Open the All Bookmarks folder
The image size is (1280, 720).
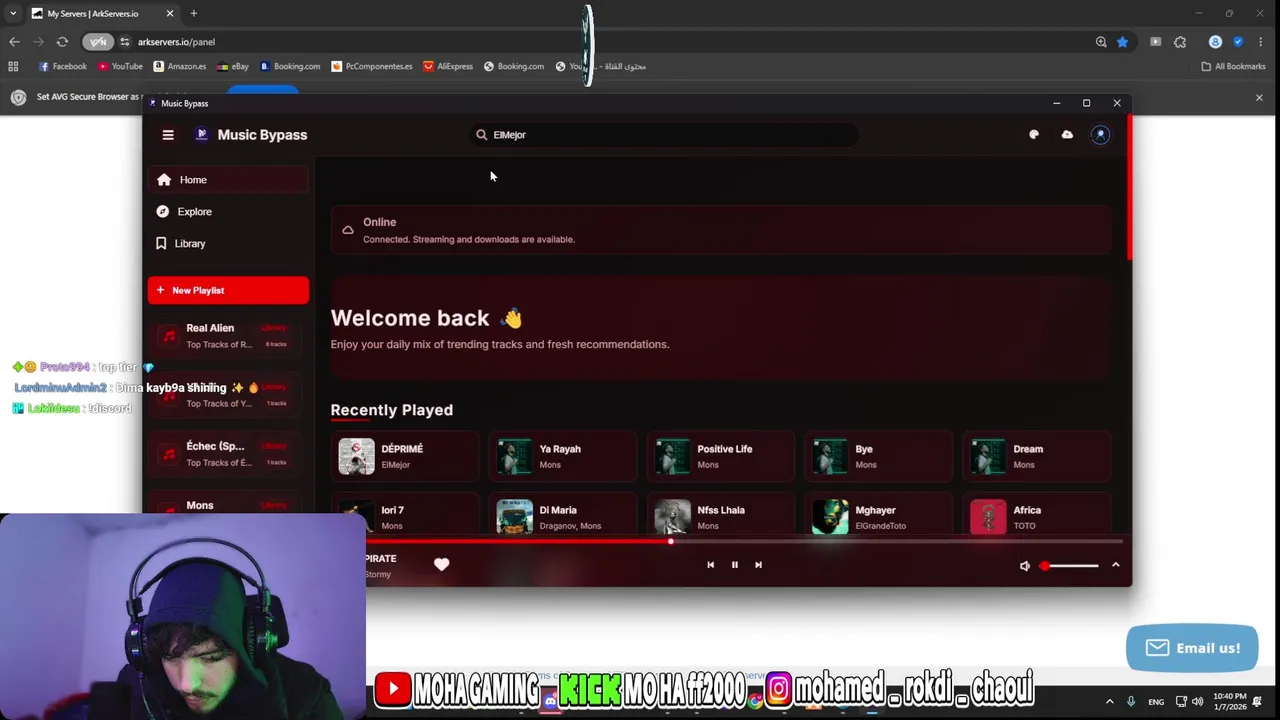click(x=1233, y=66)
